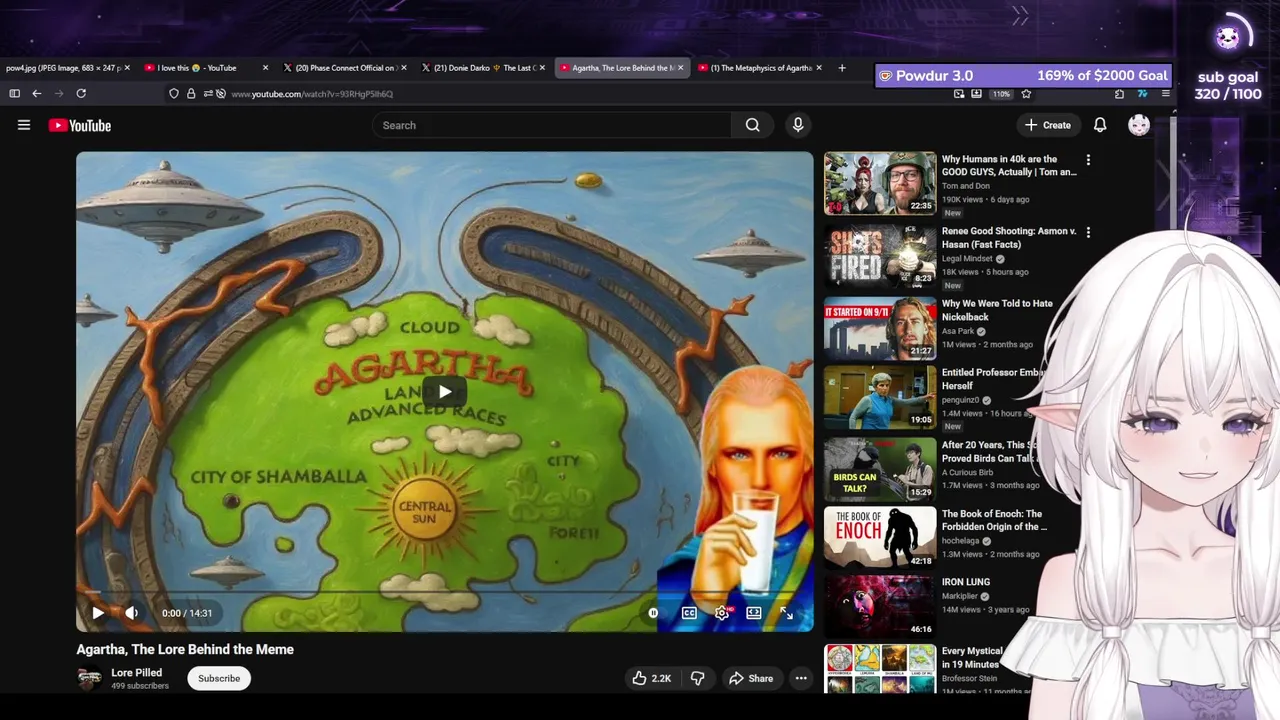
Task: Click the install or download icon in the address bar
Action: click(976, 94)
